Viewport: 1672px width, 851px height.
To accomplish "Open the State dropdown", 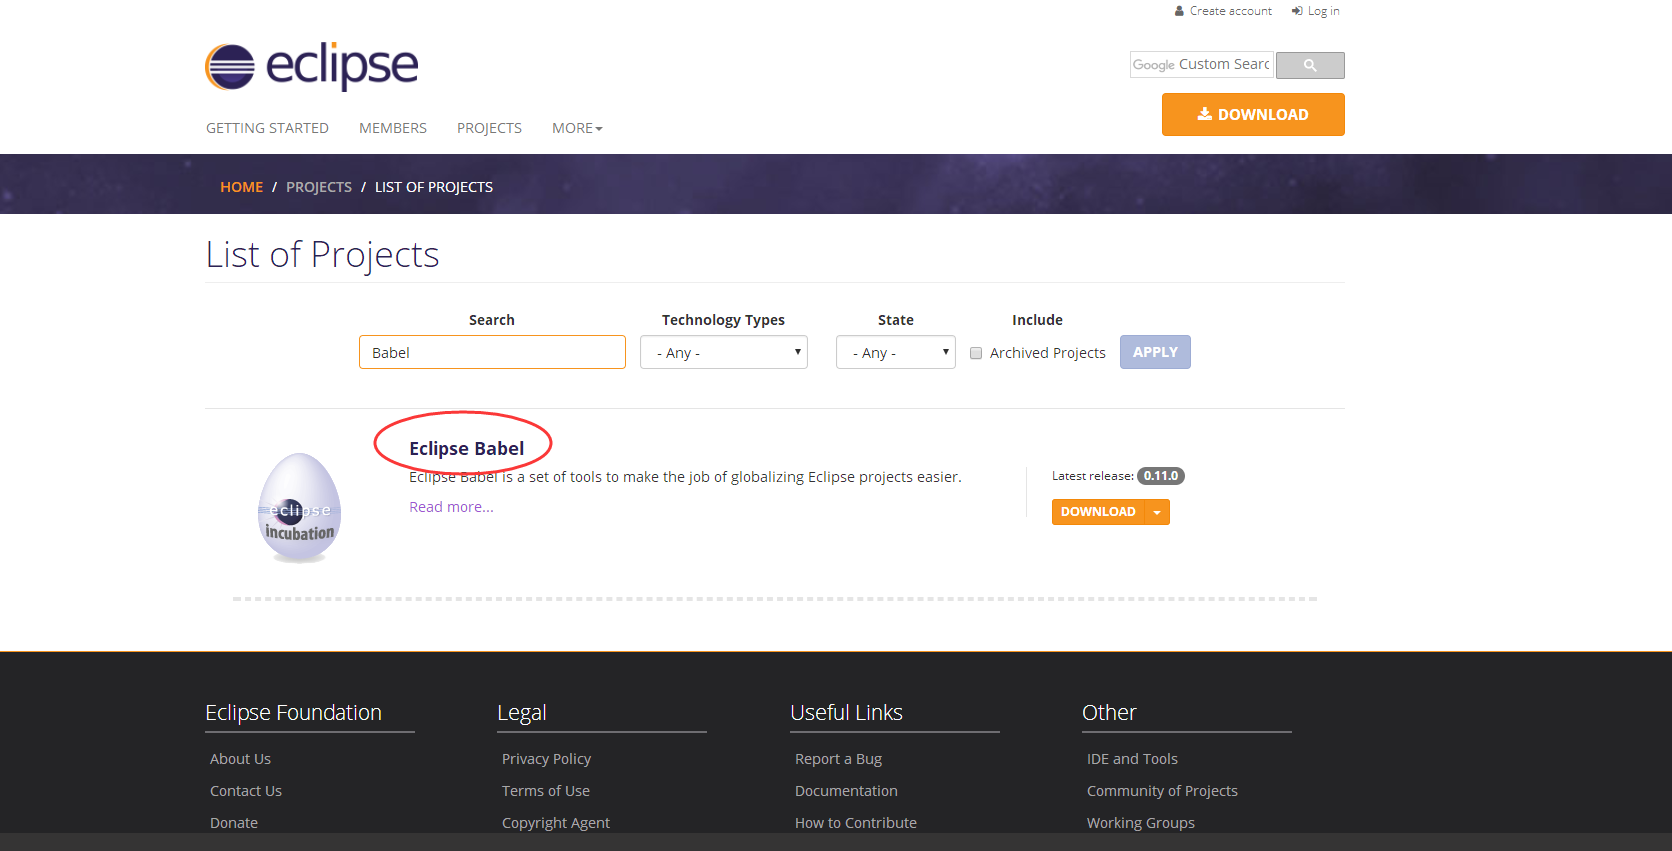I will click(x=896, y=352).
